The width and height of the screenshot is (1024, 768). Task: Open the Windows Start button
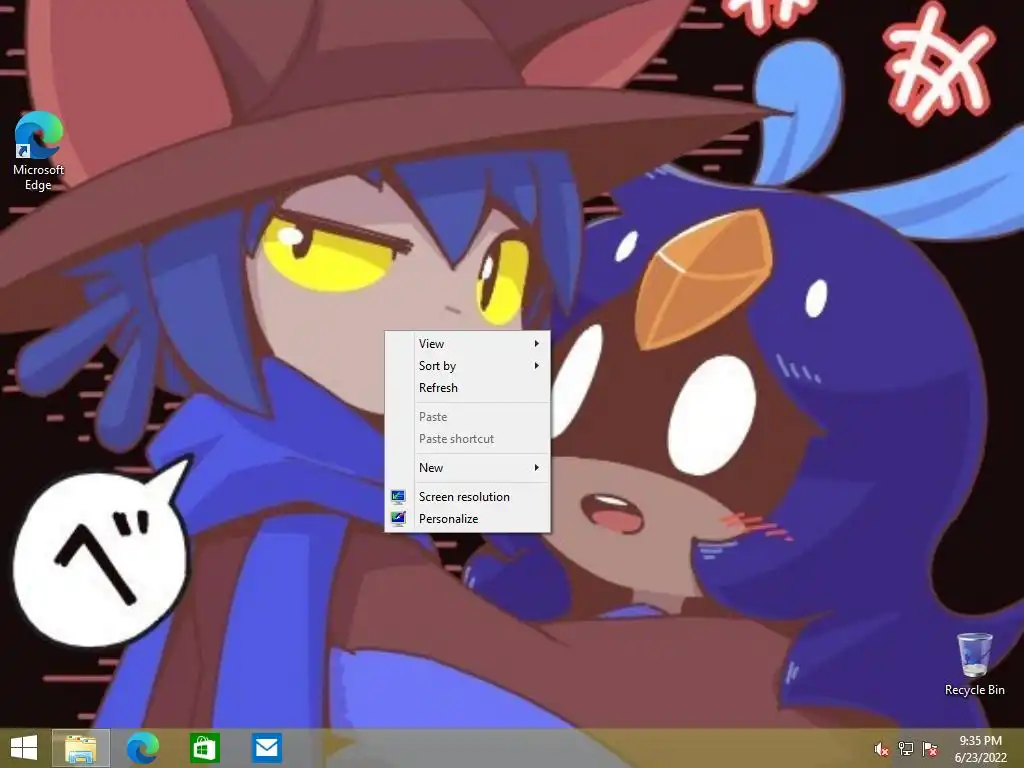tap(24, 748)
